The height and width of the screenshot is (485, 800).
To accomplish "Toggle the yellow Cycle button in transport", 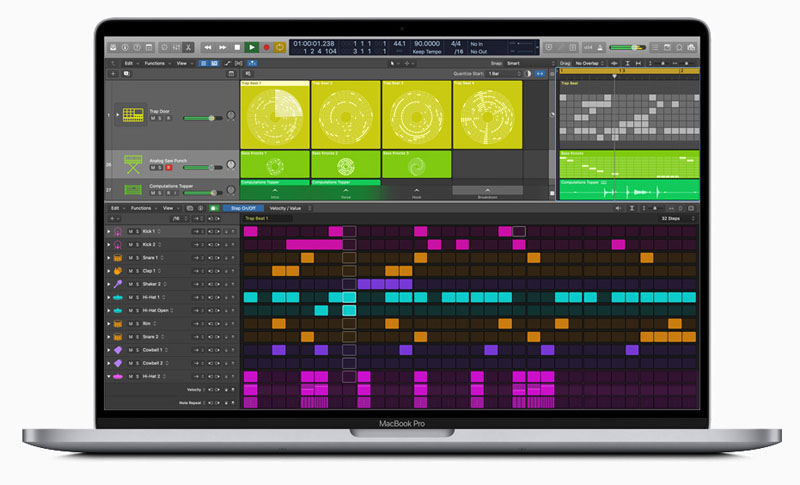I will (x=280, y=47).
